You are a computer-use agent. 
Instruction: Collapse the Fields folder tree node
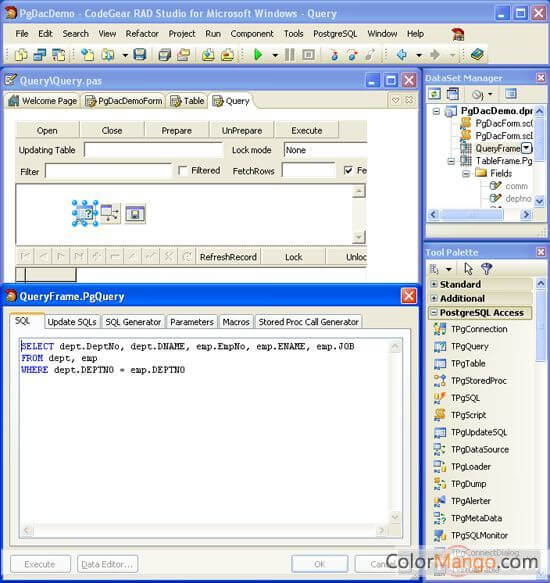point(466,174)
